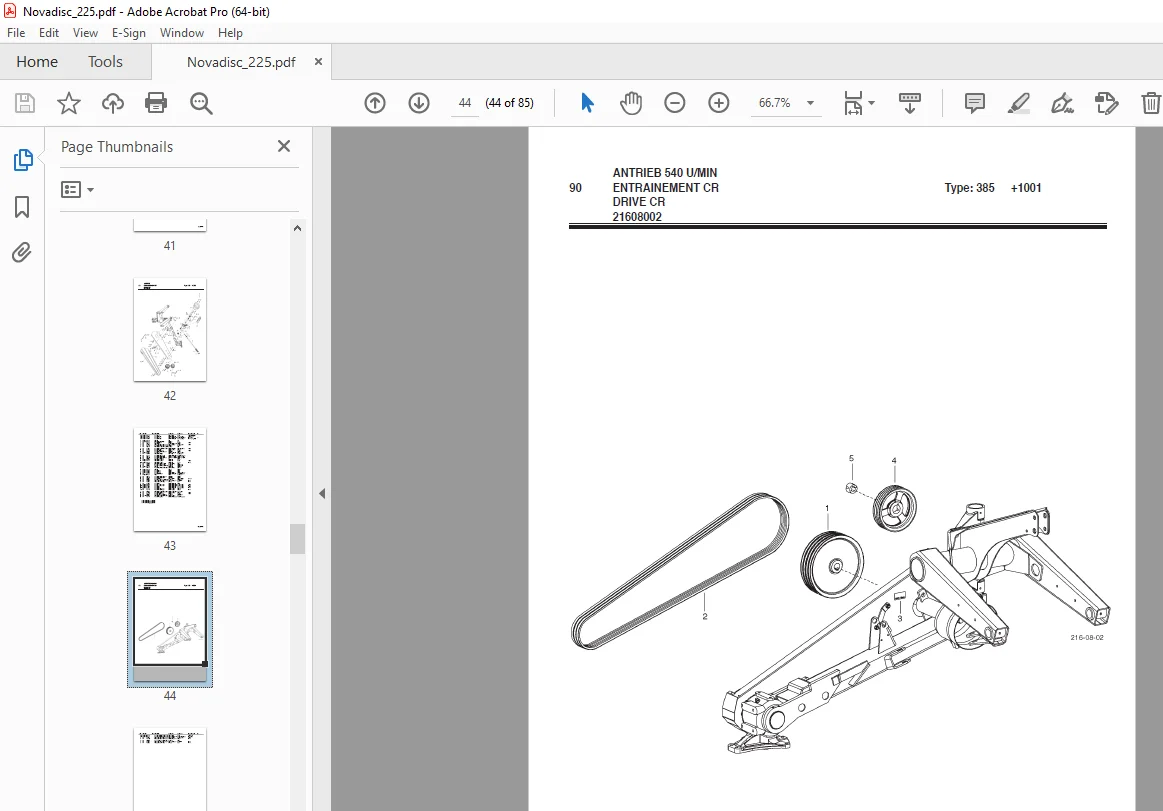The image size is (1163, 811).
Task: Click the 'Page Thumbnails' panel title
Action: click(116, 147)
